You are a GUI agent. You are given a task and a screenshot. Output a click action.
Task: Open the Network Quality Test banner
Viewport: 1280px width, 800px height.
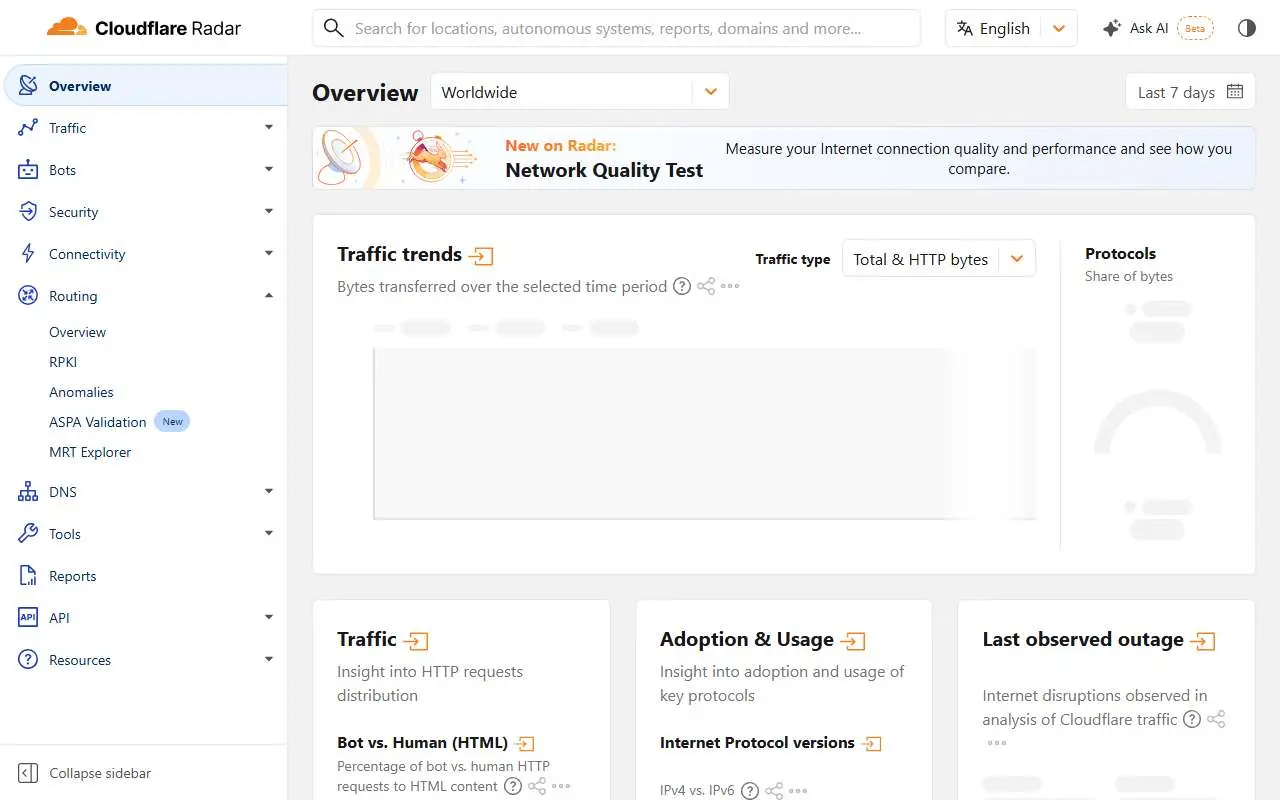pos(784,158)
